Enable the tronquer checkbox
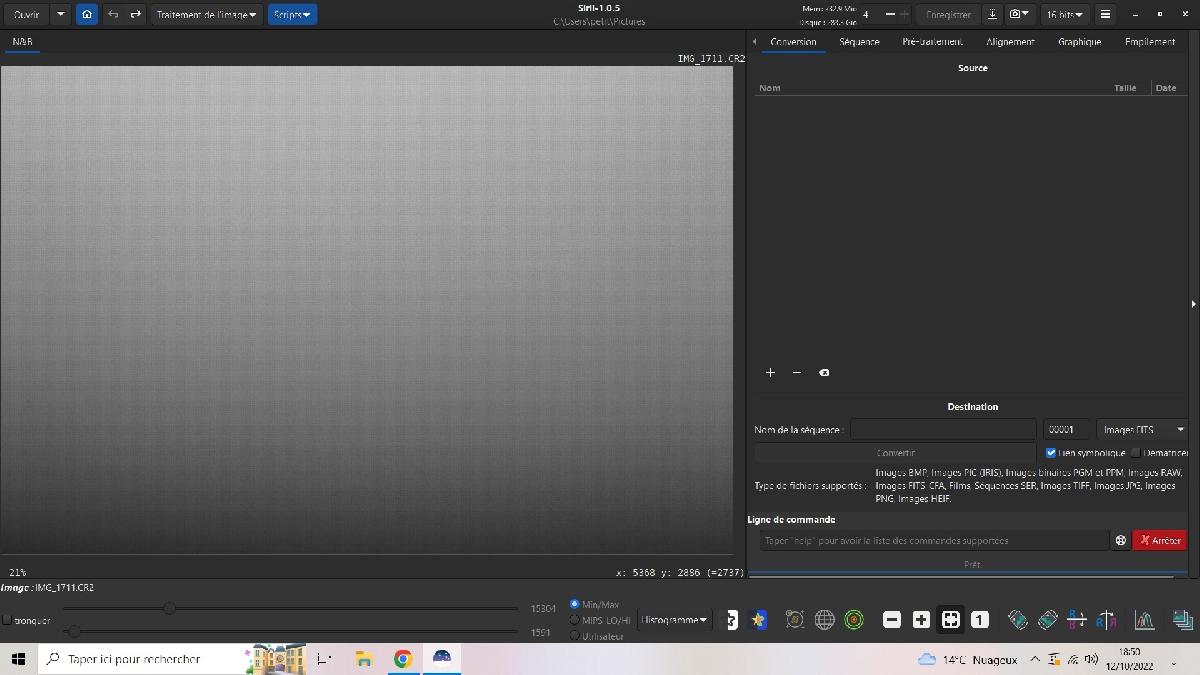The width and height of the screenshot is (1200, 675). 8,620
